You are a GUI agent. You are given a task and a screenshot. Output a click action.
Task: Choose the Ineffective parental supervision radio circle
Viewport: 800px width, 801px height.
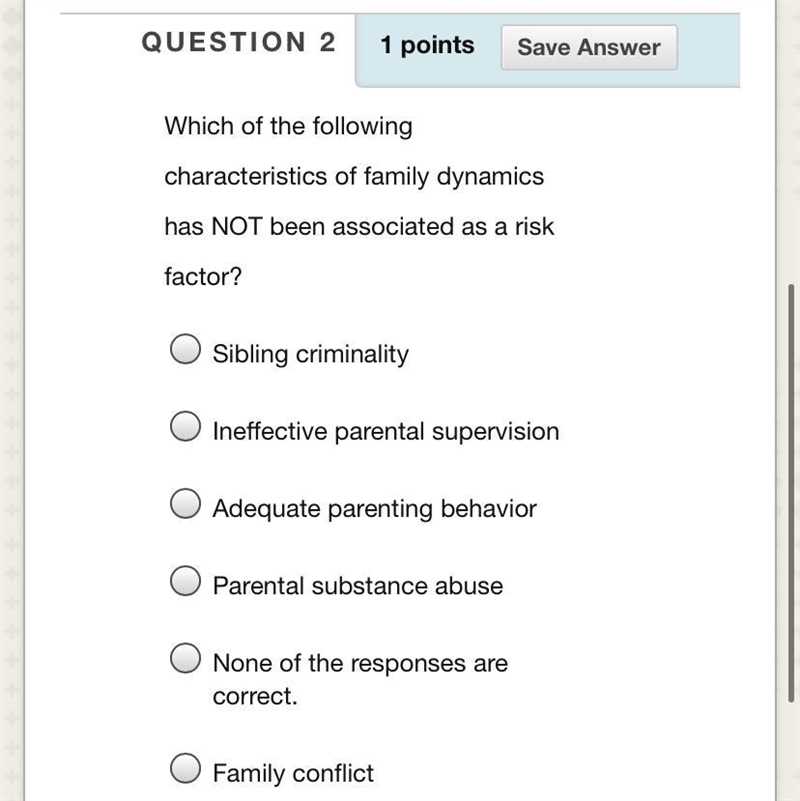[x=185, y=426]
